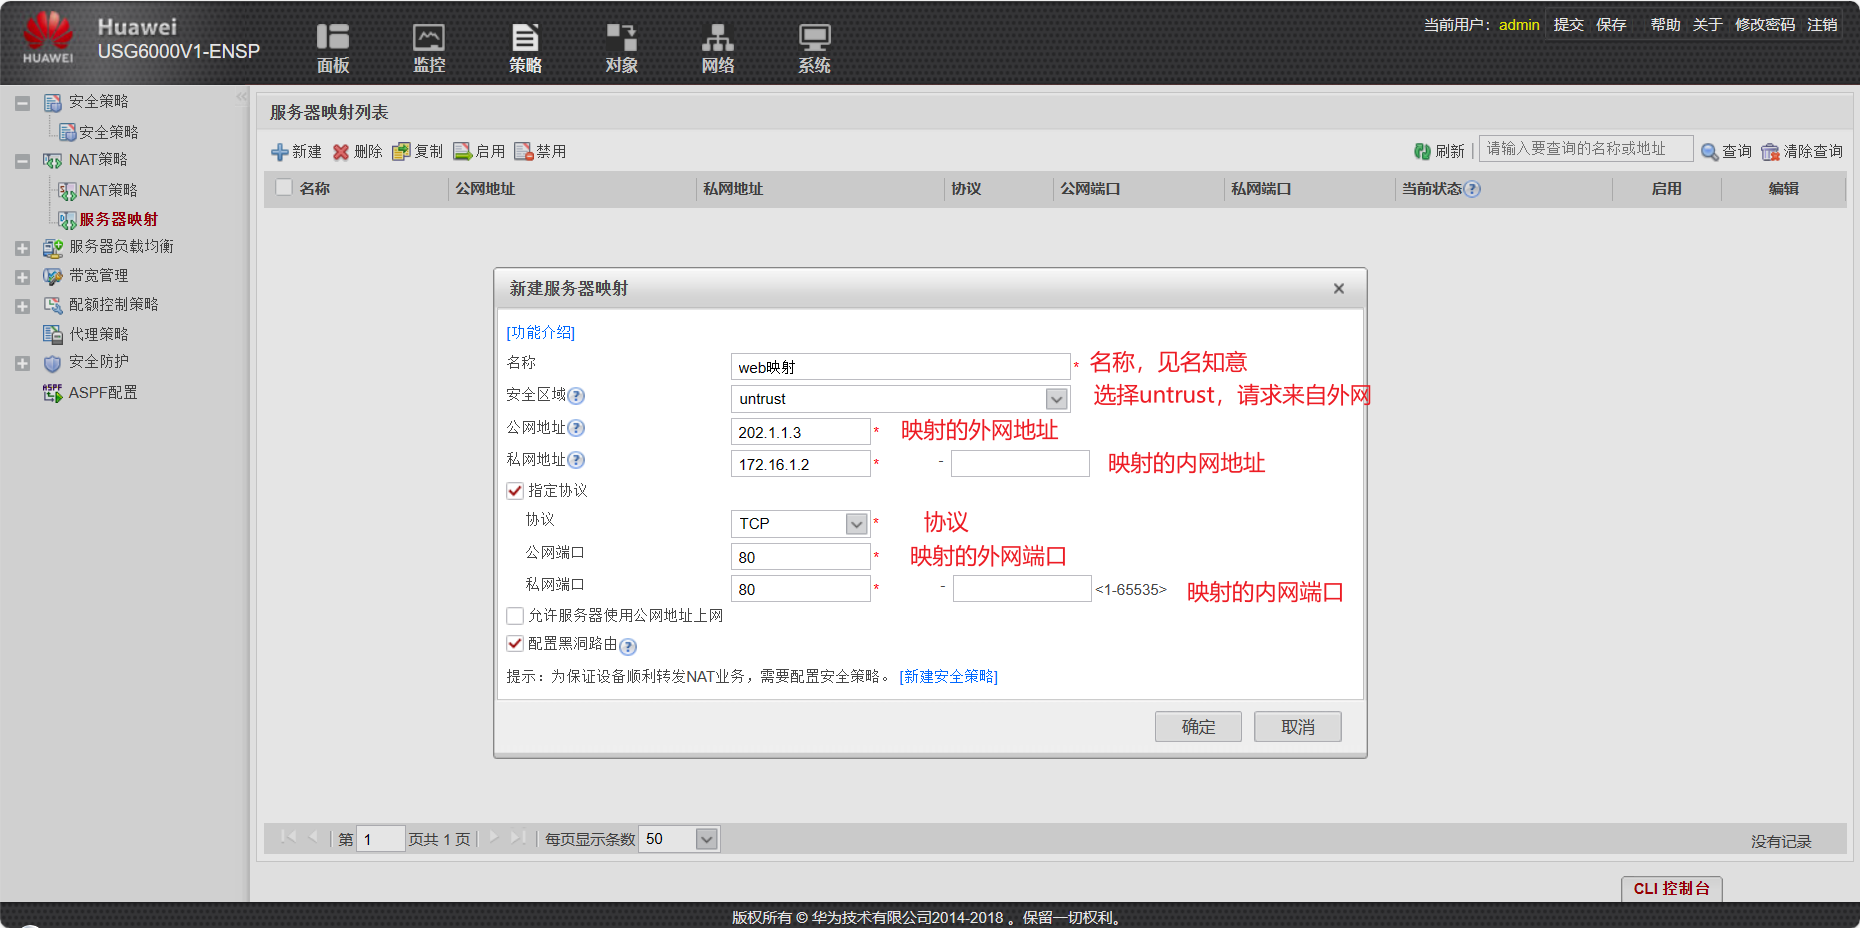
Task: Select the 监控 monitoring icon
Action: 428,47
